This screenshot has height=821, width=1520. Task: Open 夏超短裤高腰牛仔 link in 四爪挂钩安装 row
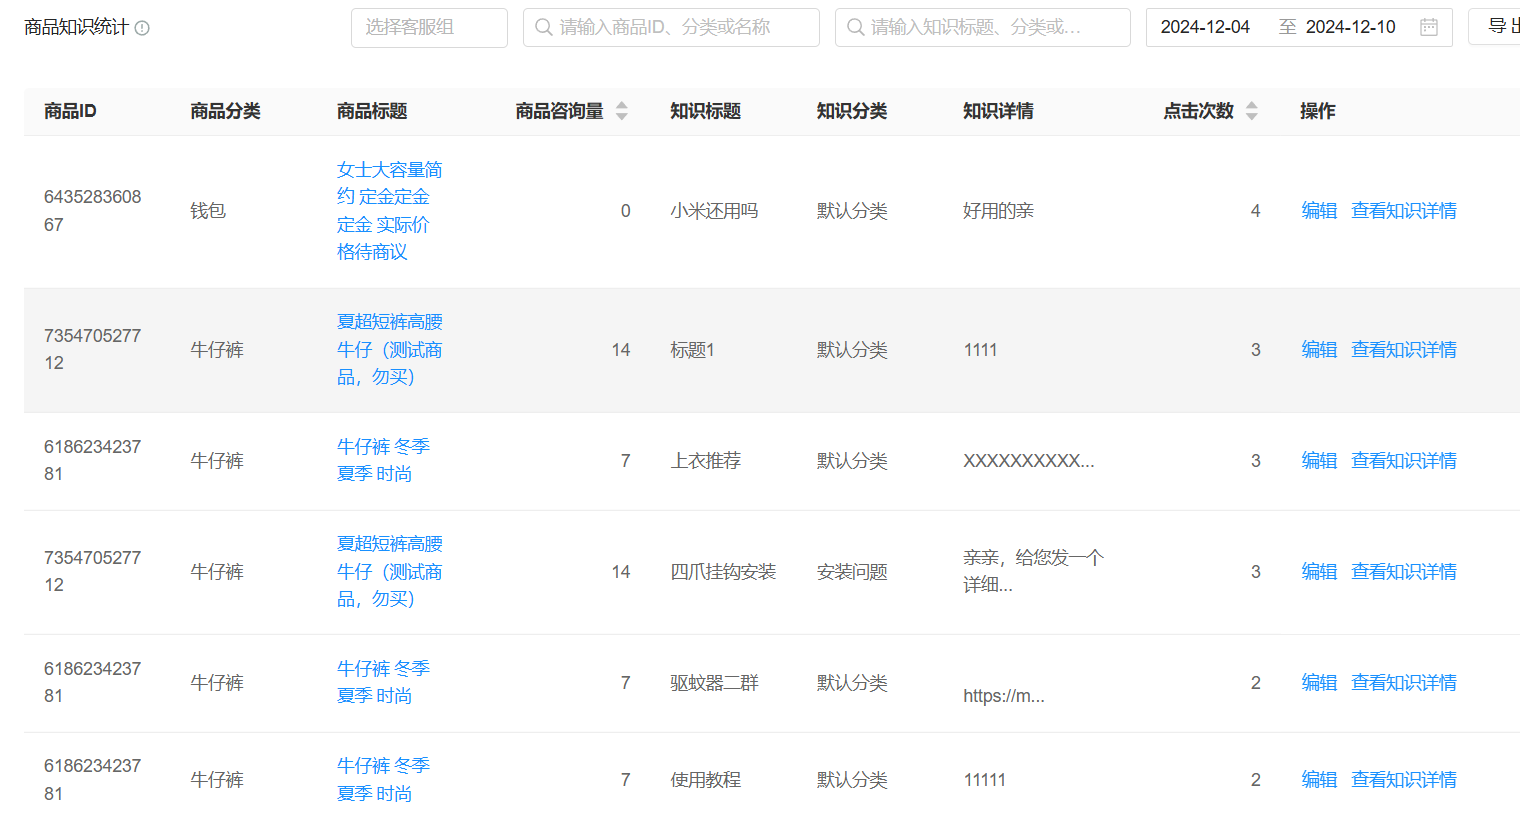point(390,572)
